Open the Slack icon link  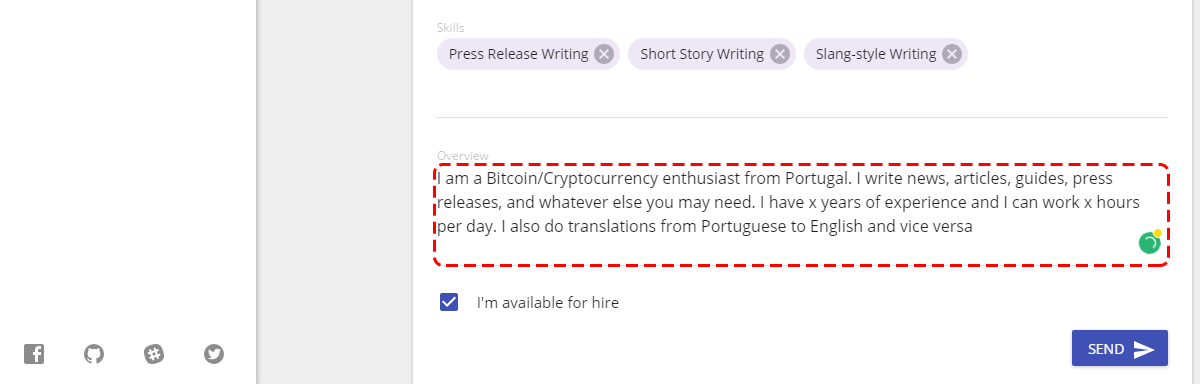point(154,353)
